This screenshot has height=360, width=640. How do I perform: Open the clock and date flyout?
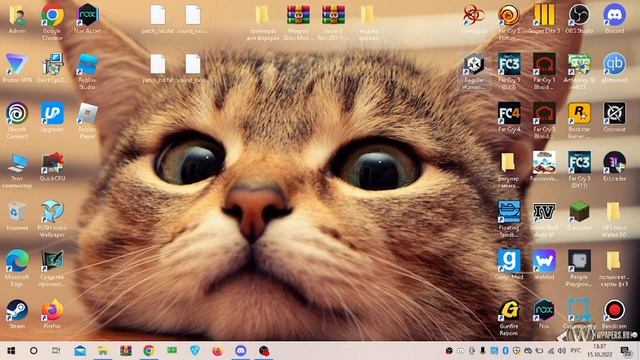[599, 351]
